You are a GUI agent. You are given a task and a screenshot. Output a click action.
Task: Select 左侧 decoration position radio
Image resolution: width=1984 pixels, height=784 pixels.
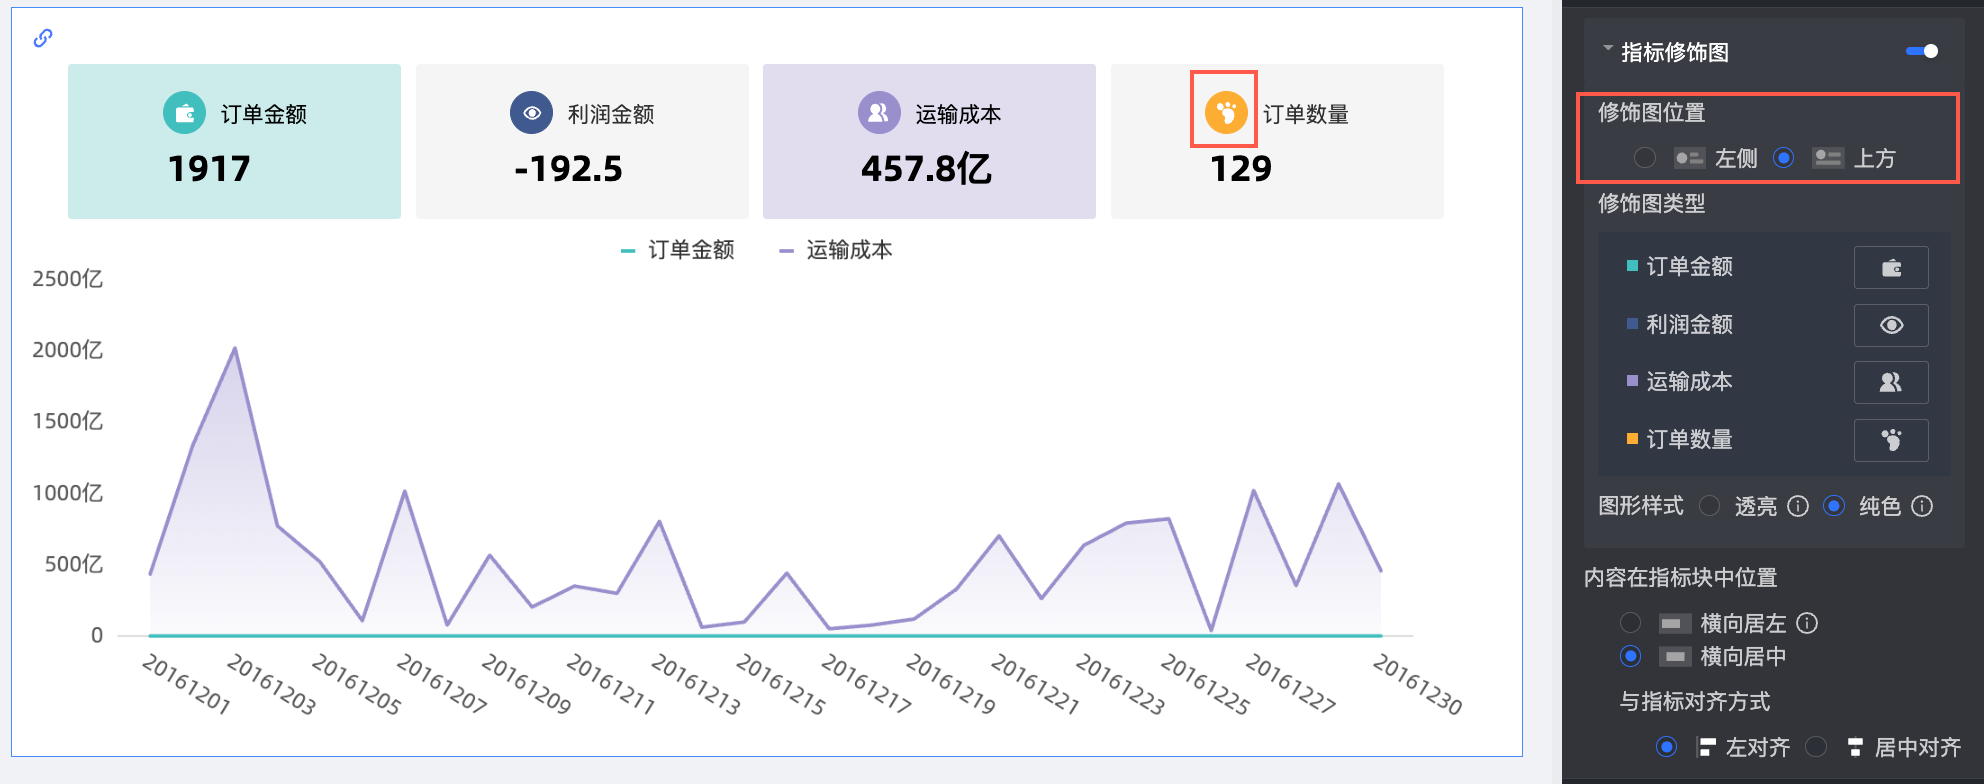click(1645, 158)
